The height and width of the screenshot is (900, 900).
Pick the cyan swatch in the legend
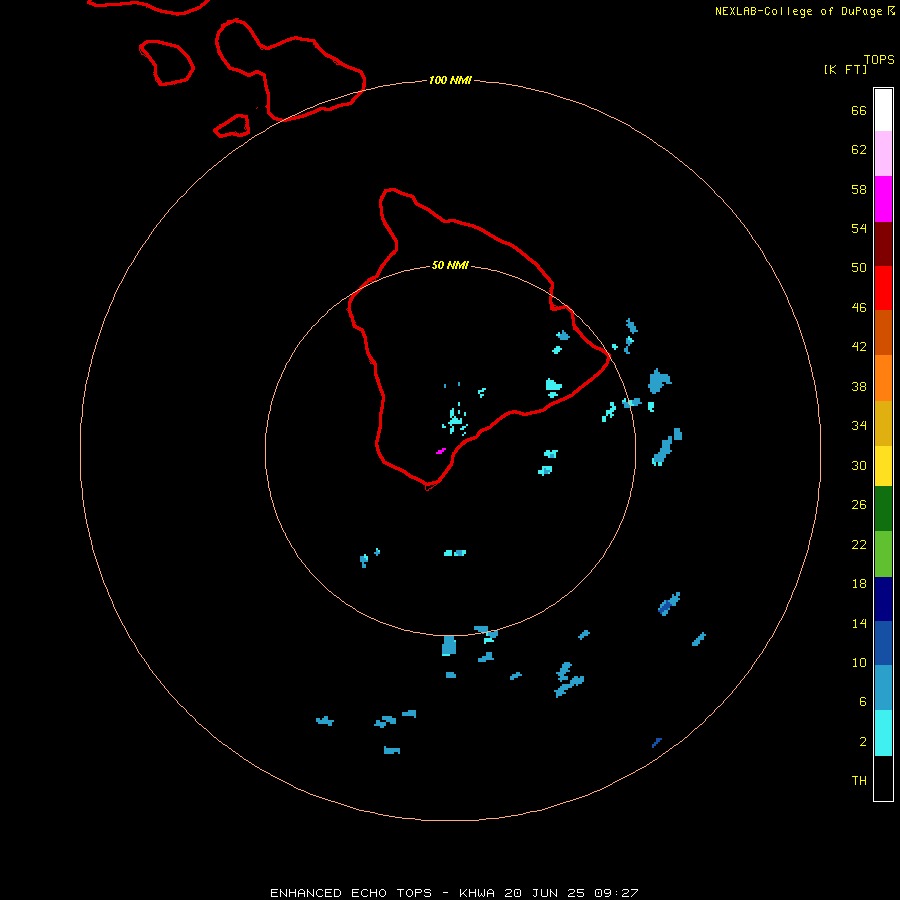pyautogui.click(x=883, y=733)
